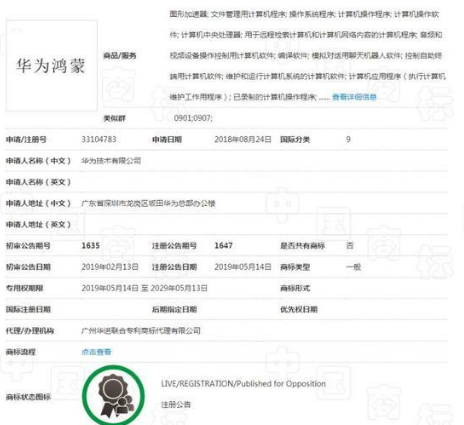Click the 类似群 label

114,118
